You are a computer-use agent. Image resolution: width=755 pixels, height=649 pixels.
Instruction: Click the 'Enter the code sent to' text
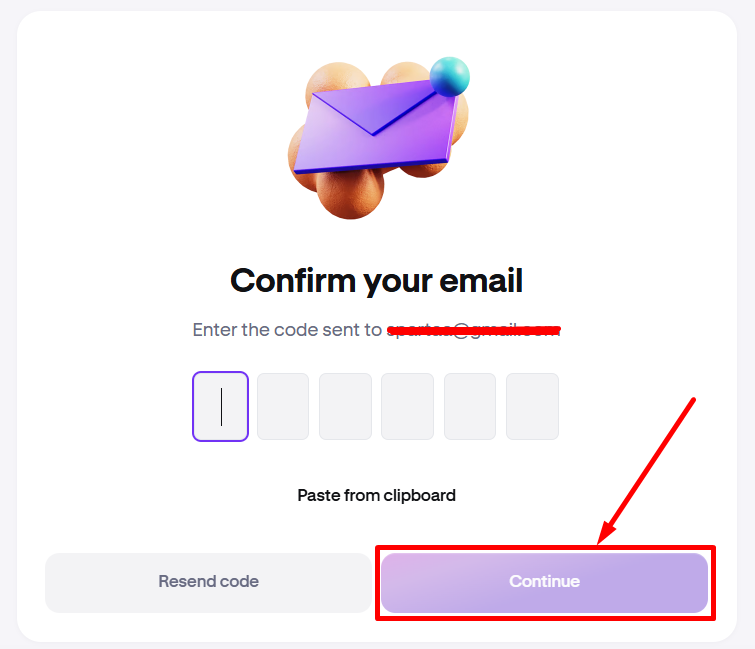(x=287, y=330)
